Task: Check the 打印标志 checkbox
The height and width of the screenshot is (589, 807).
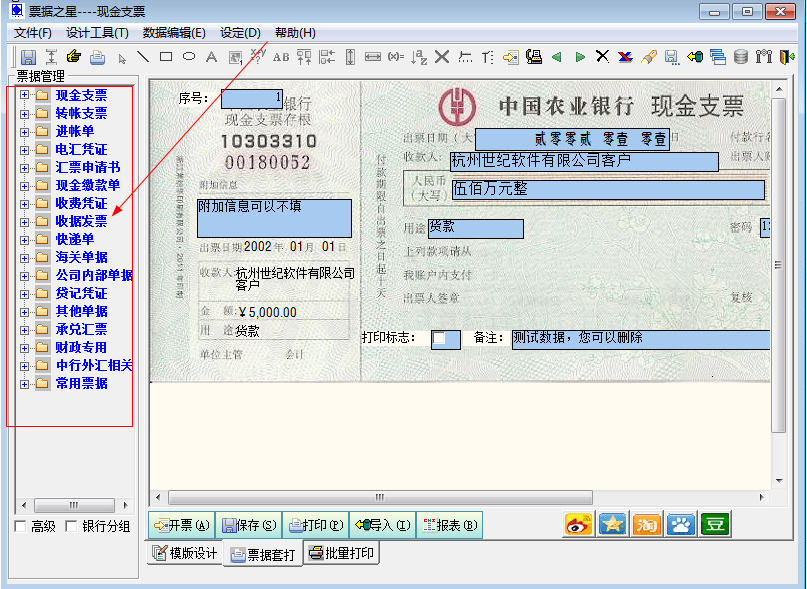Action: pos(440,339)
